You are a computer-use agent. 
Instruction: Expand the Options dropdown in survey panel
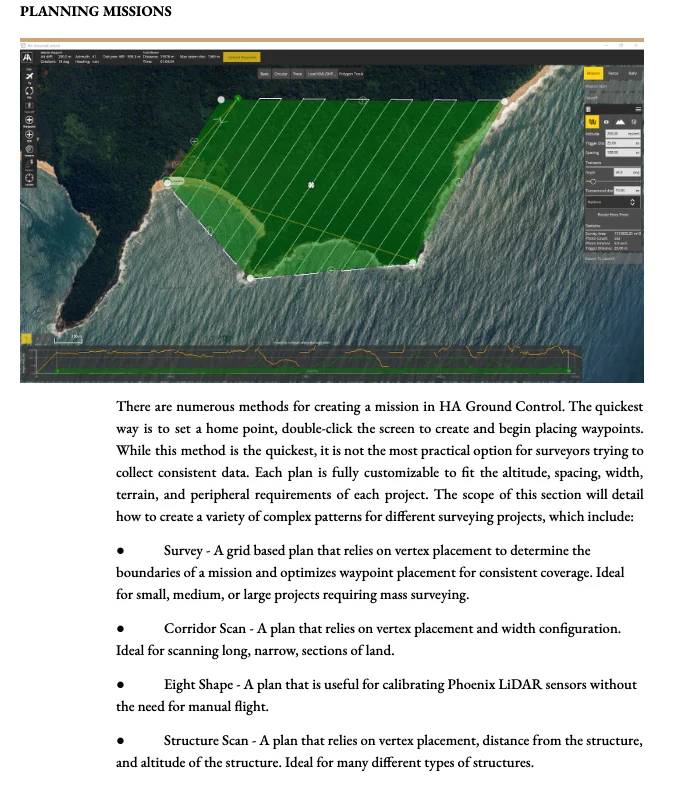coord(613,202)
